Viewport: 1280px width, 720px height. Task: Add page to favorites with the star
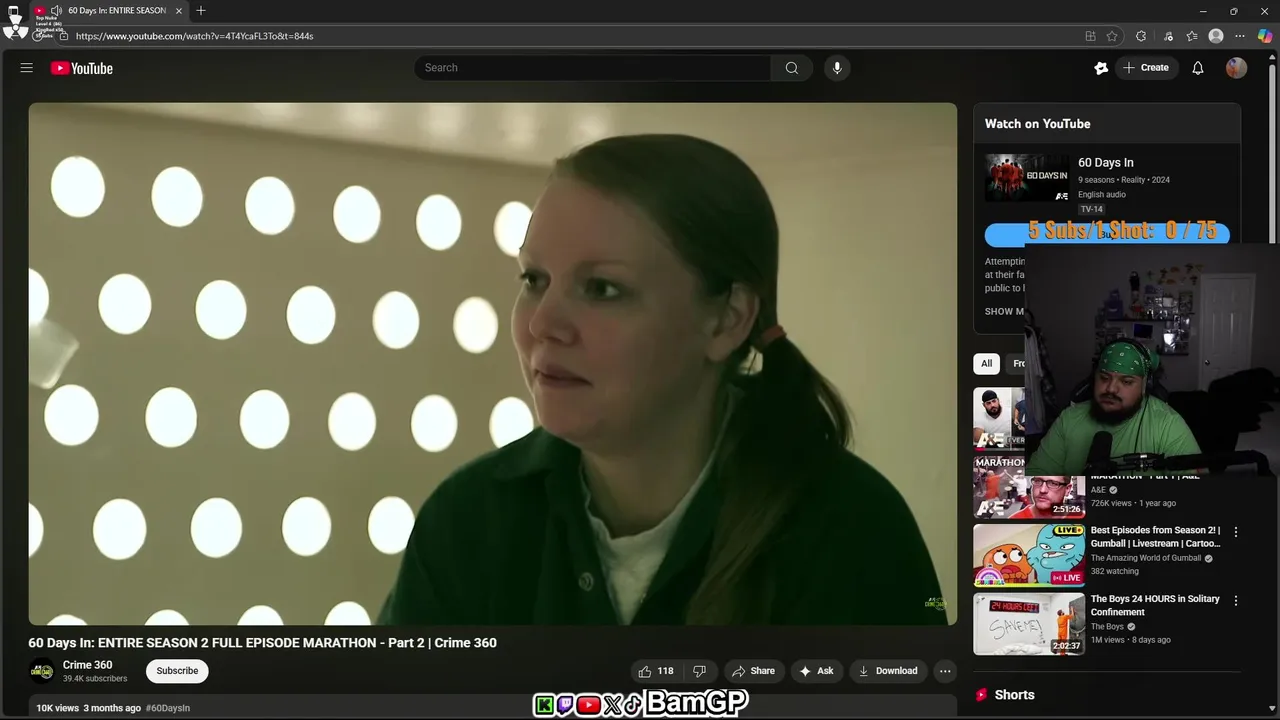tap(1112, 36)
